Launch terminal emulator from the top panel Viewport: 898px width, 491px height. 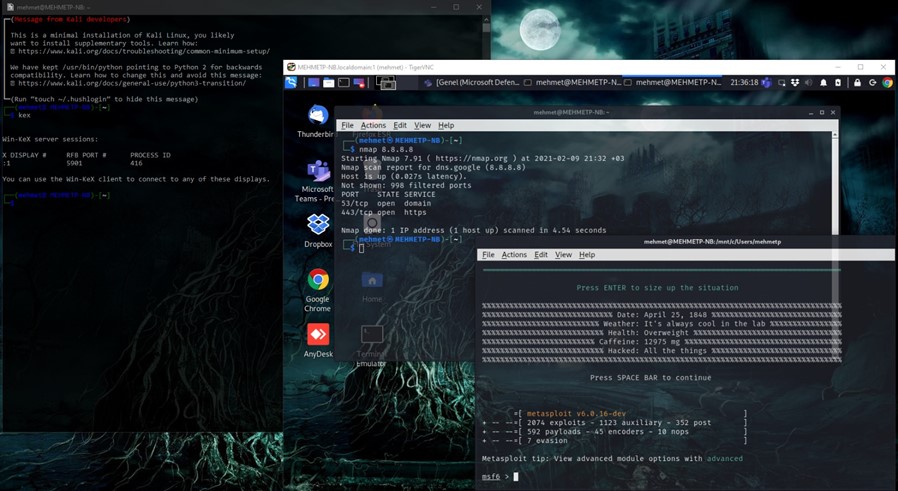(x=344, y=83)
